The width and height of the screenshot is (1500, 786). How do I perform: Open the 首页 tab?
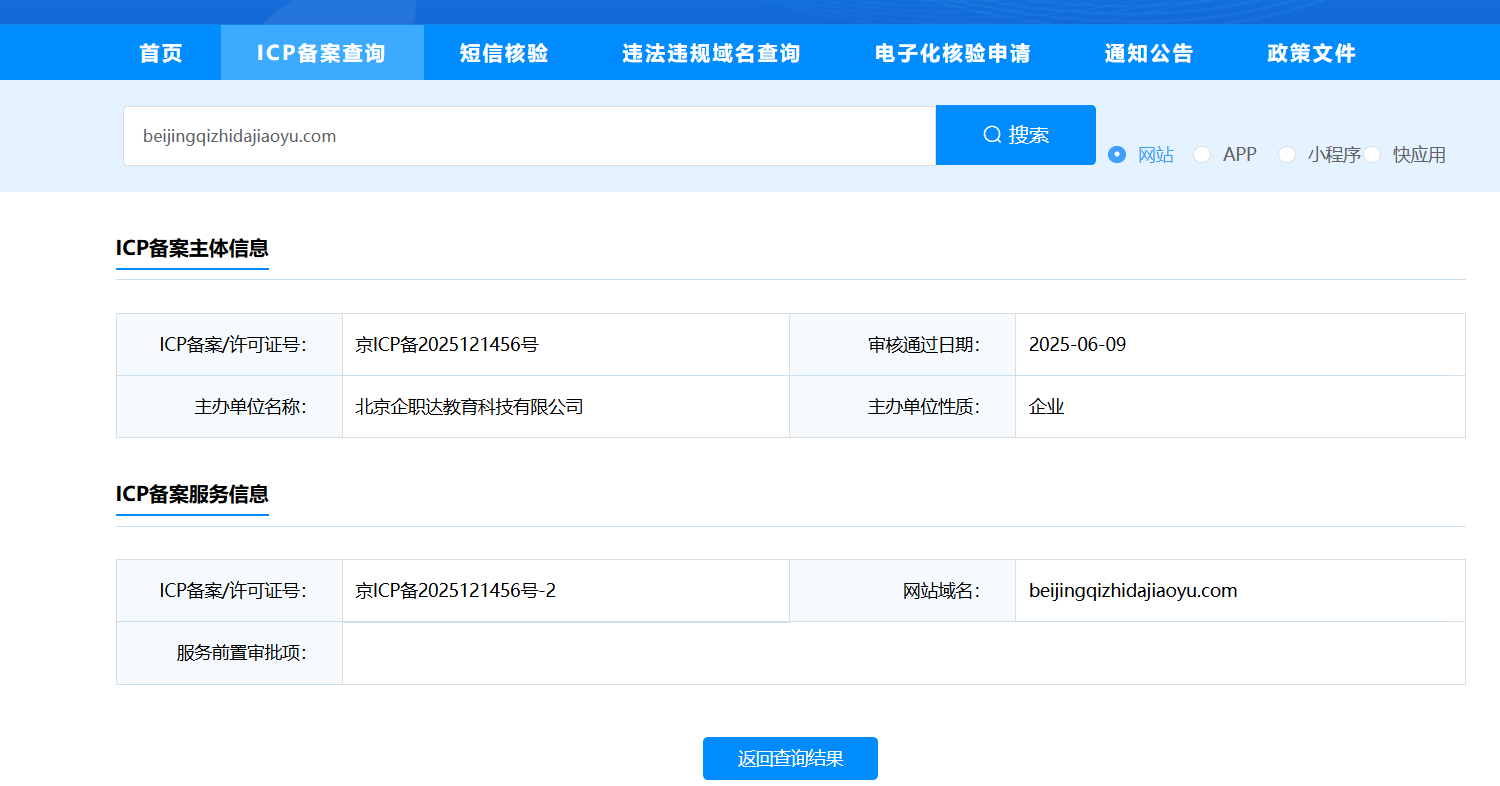161,53
